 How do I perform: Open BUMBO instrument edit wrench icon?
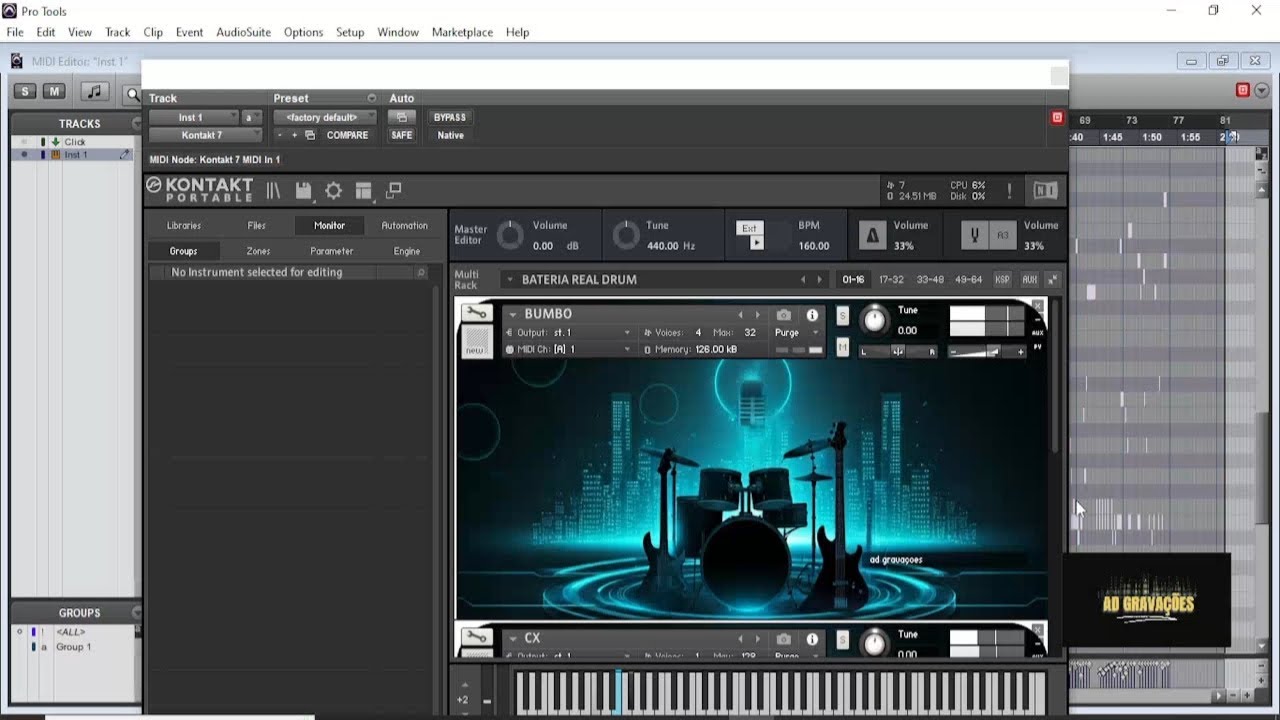[476, 314]
